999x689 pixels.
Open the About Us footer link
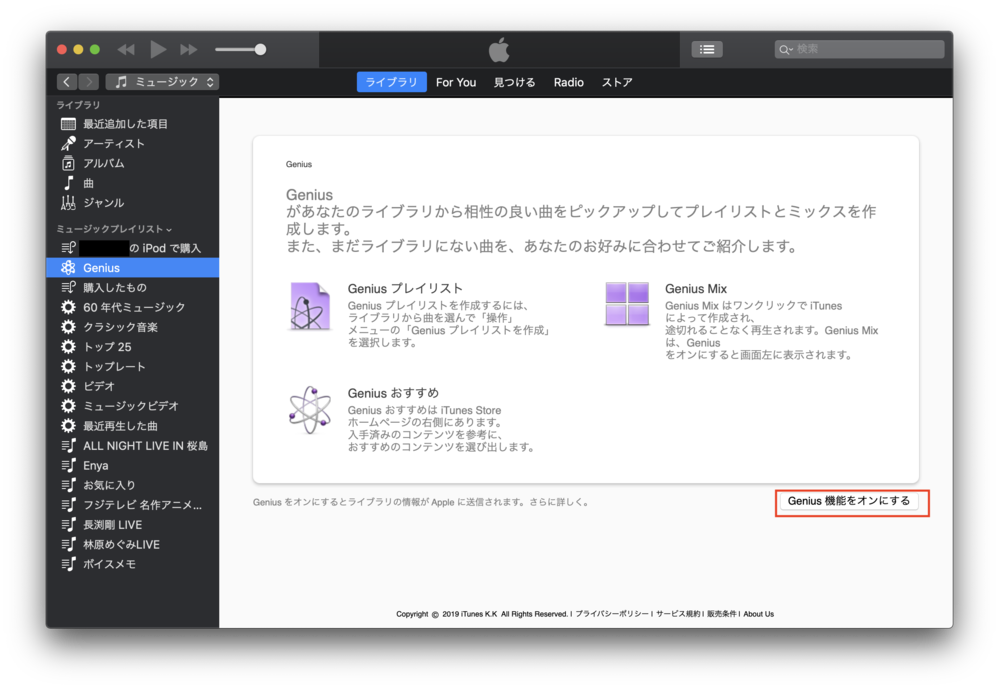tap(758, 614)
